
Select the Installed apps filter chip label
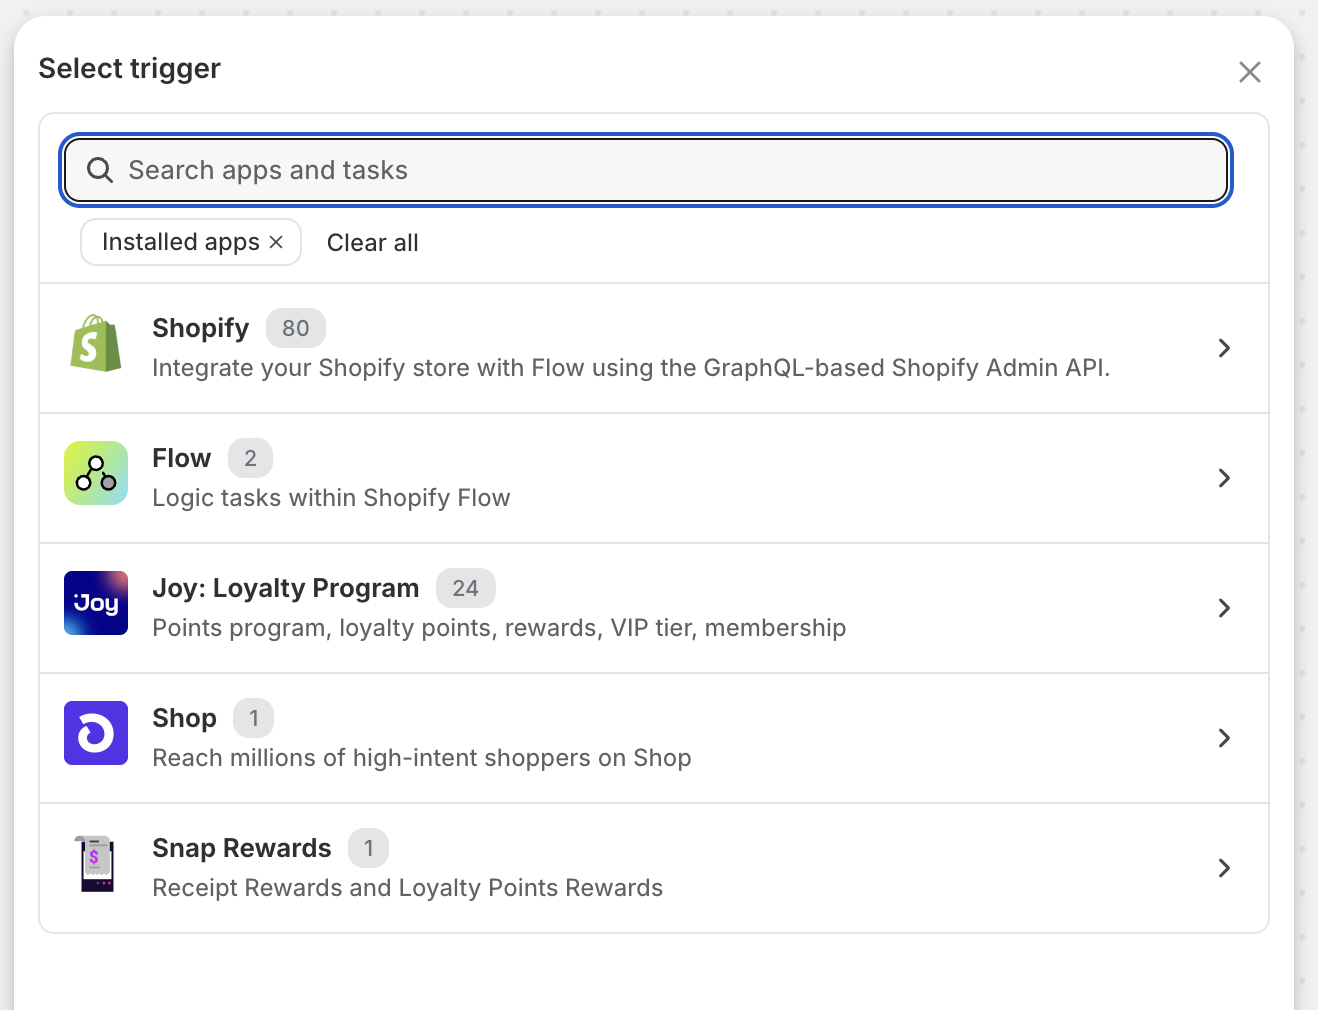point(180,242)
